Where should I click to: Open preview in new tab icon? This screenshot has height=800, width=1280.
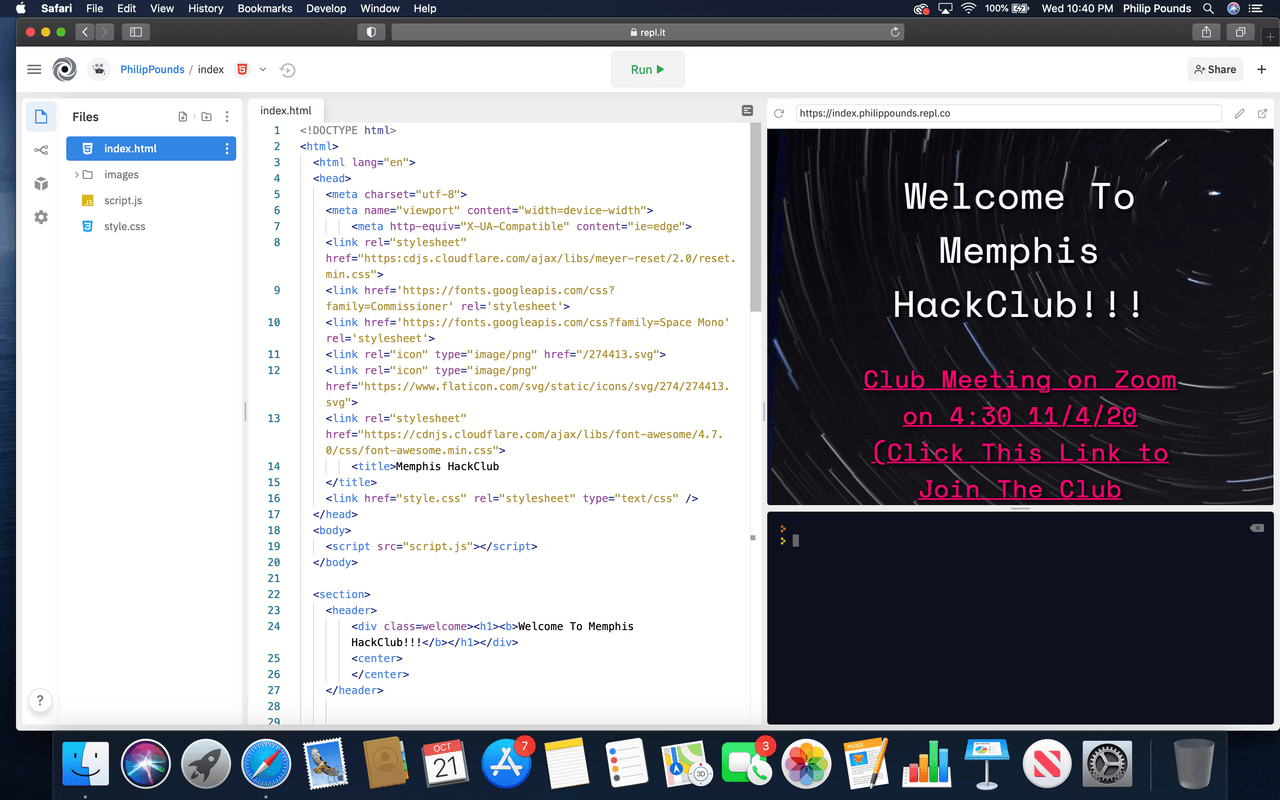point(1262,114)
